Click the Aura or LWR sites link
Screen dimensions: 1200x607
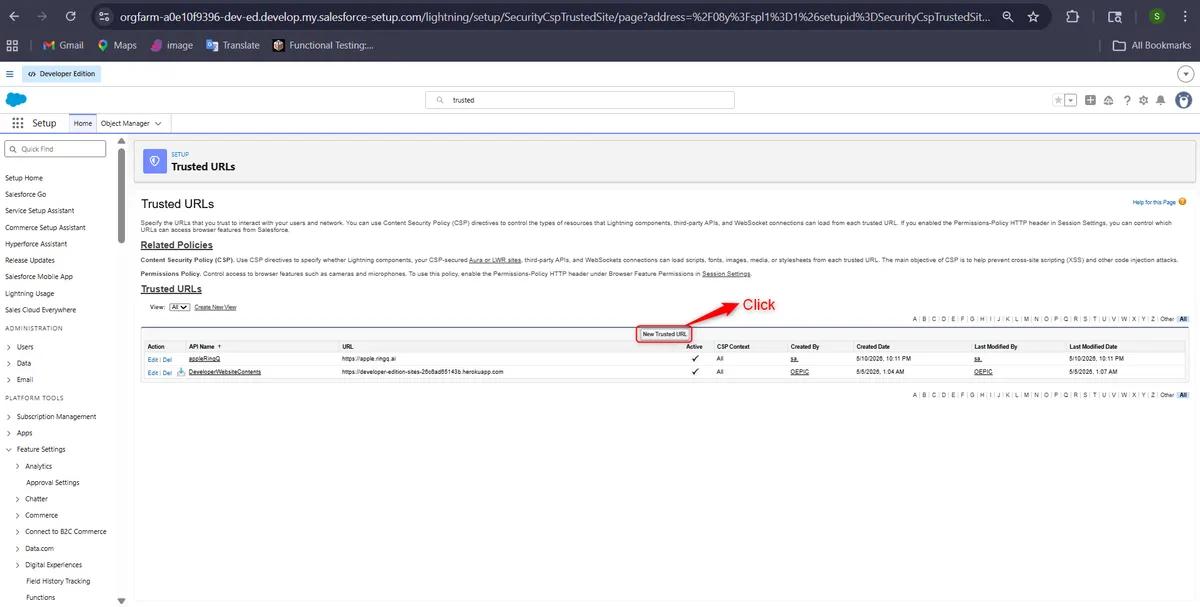point(494,258)
